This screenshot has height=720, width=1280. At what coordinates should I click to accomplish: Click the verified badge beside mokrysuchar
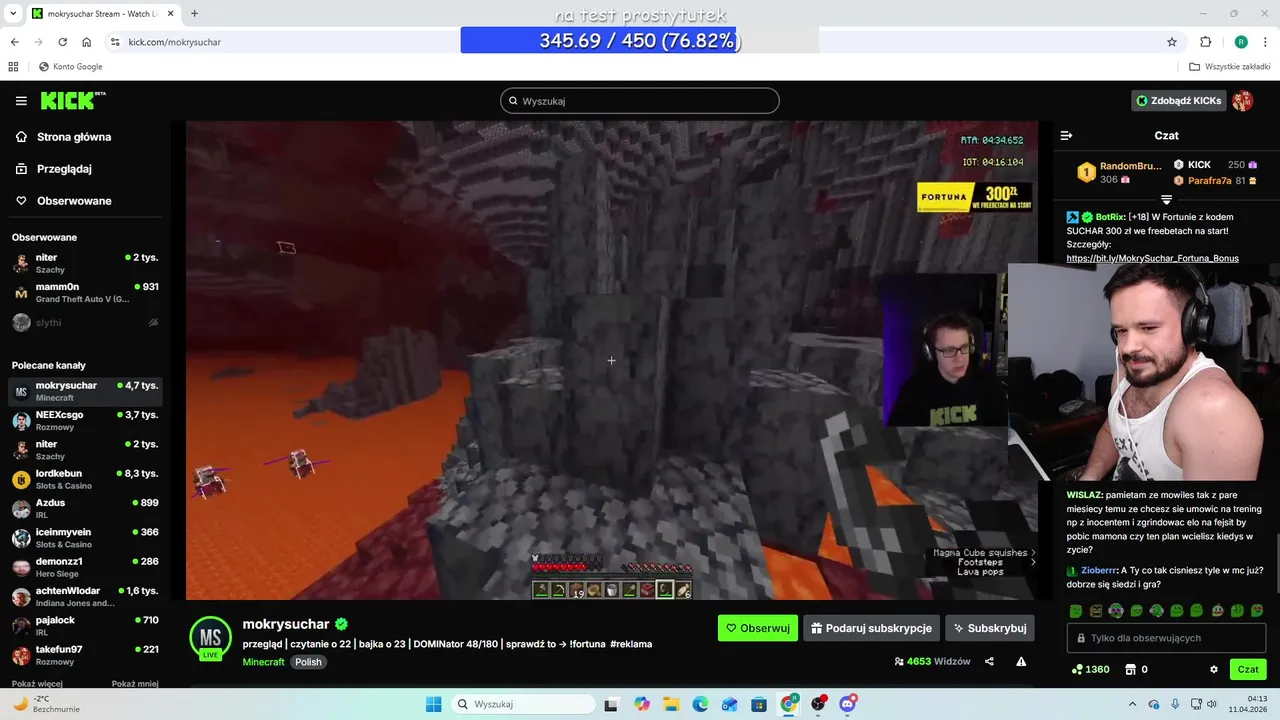(x=341, y=624)
